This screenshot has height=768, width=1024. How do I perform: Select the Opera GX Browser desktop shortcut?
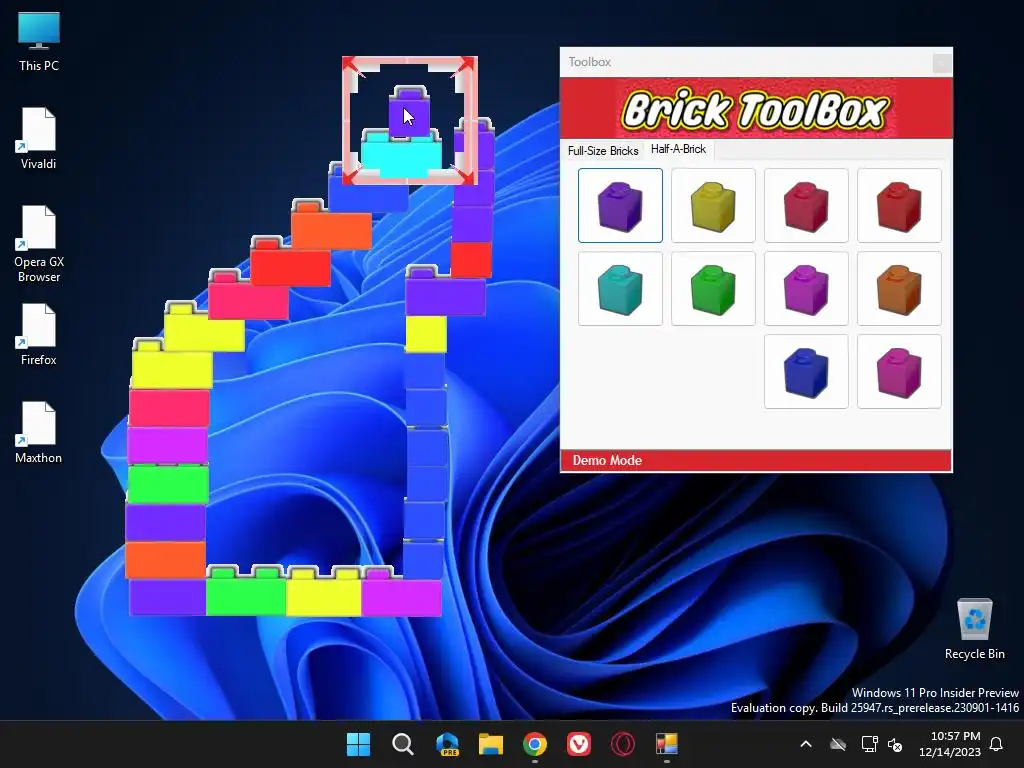(39, 244)
